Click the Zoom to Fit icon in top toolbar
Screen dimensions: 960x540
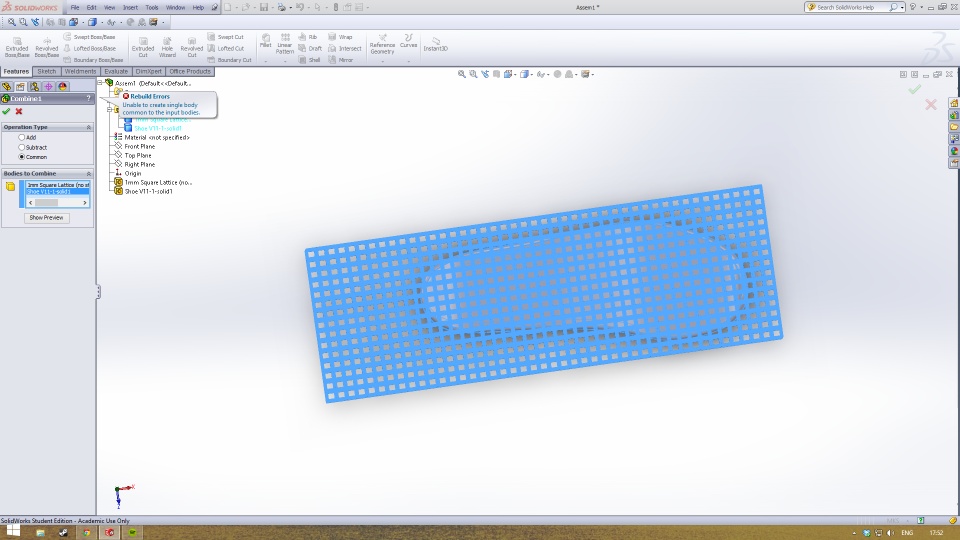click(11, 22)
